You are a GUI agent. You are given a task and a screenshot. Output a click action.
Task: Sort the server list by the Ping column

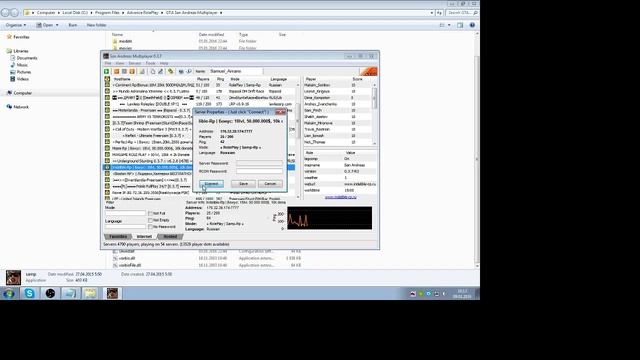(x=220, y=79)
